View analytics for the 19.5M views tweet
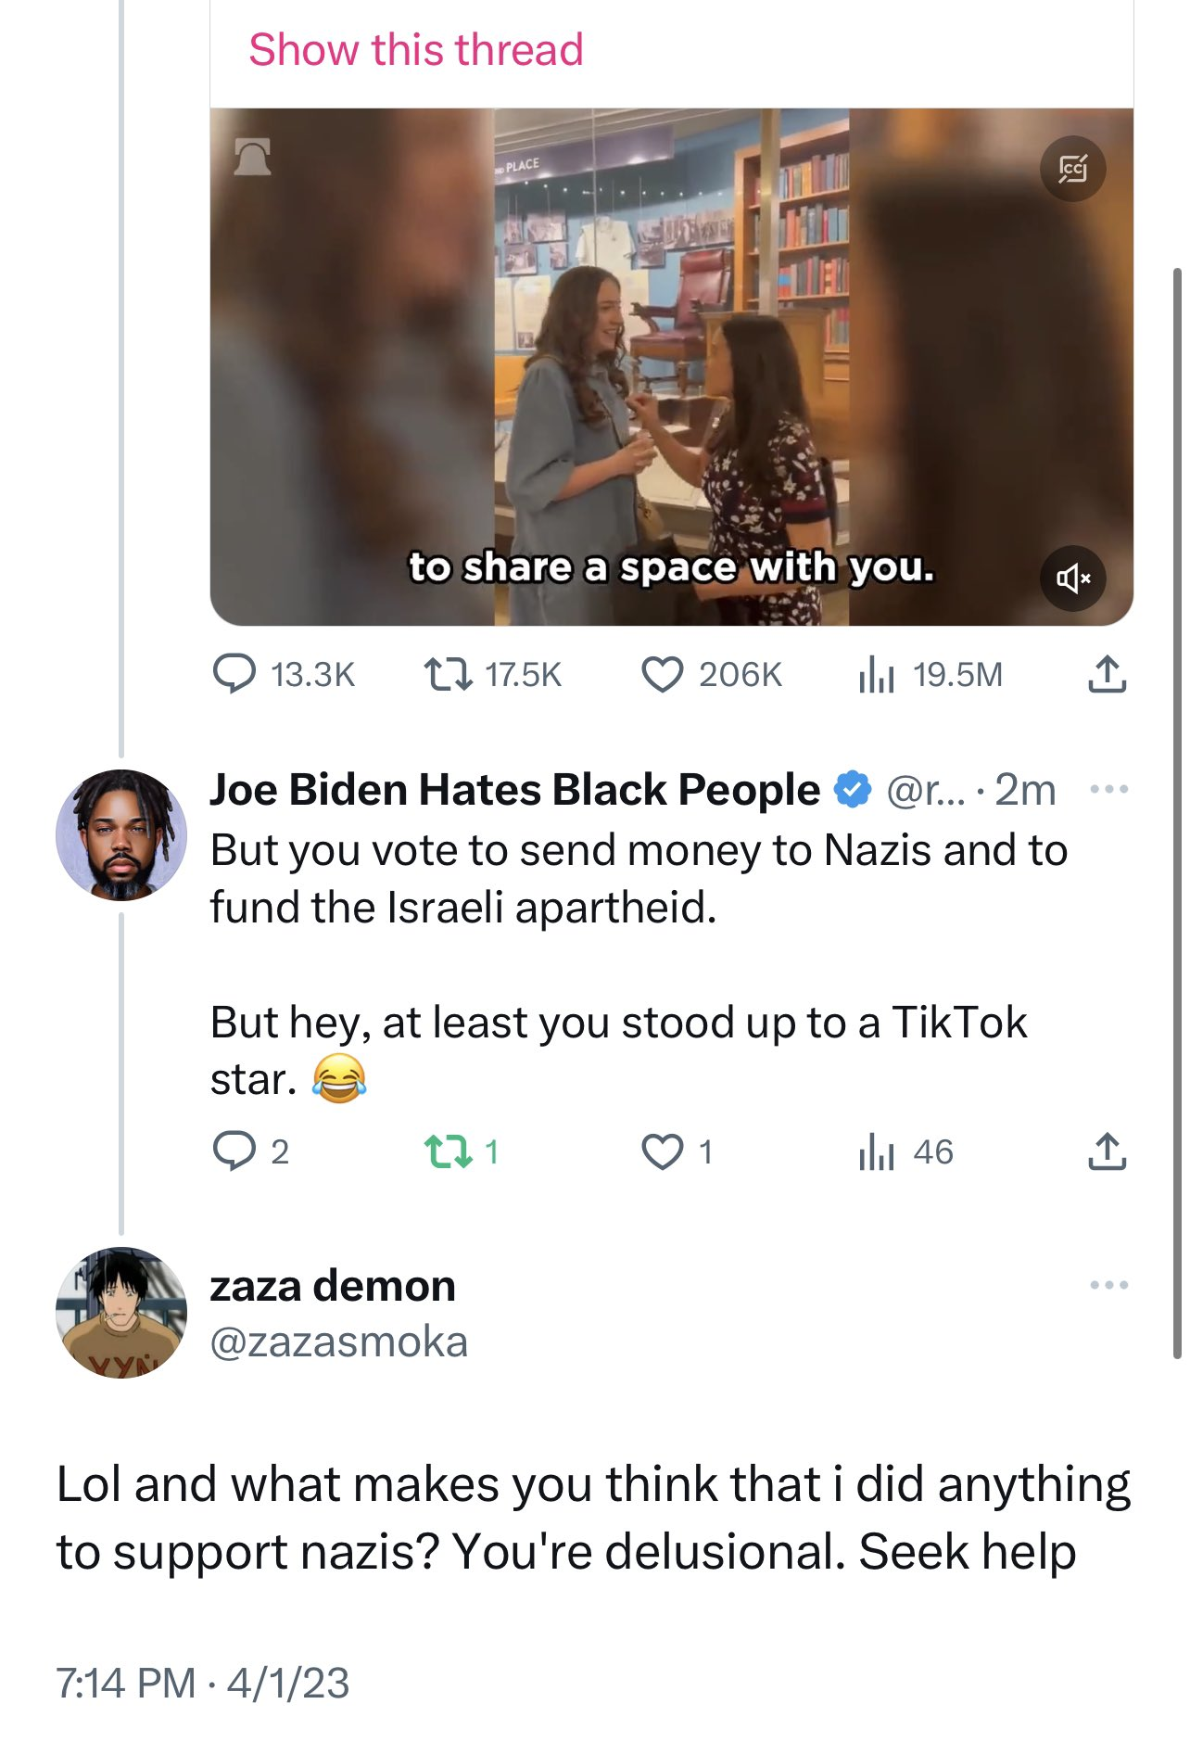 coord(875,675)
